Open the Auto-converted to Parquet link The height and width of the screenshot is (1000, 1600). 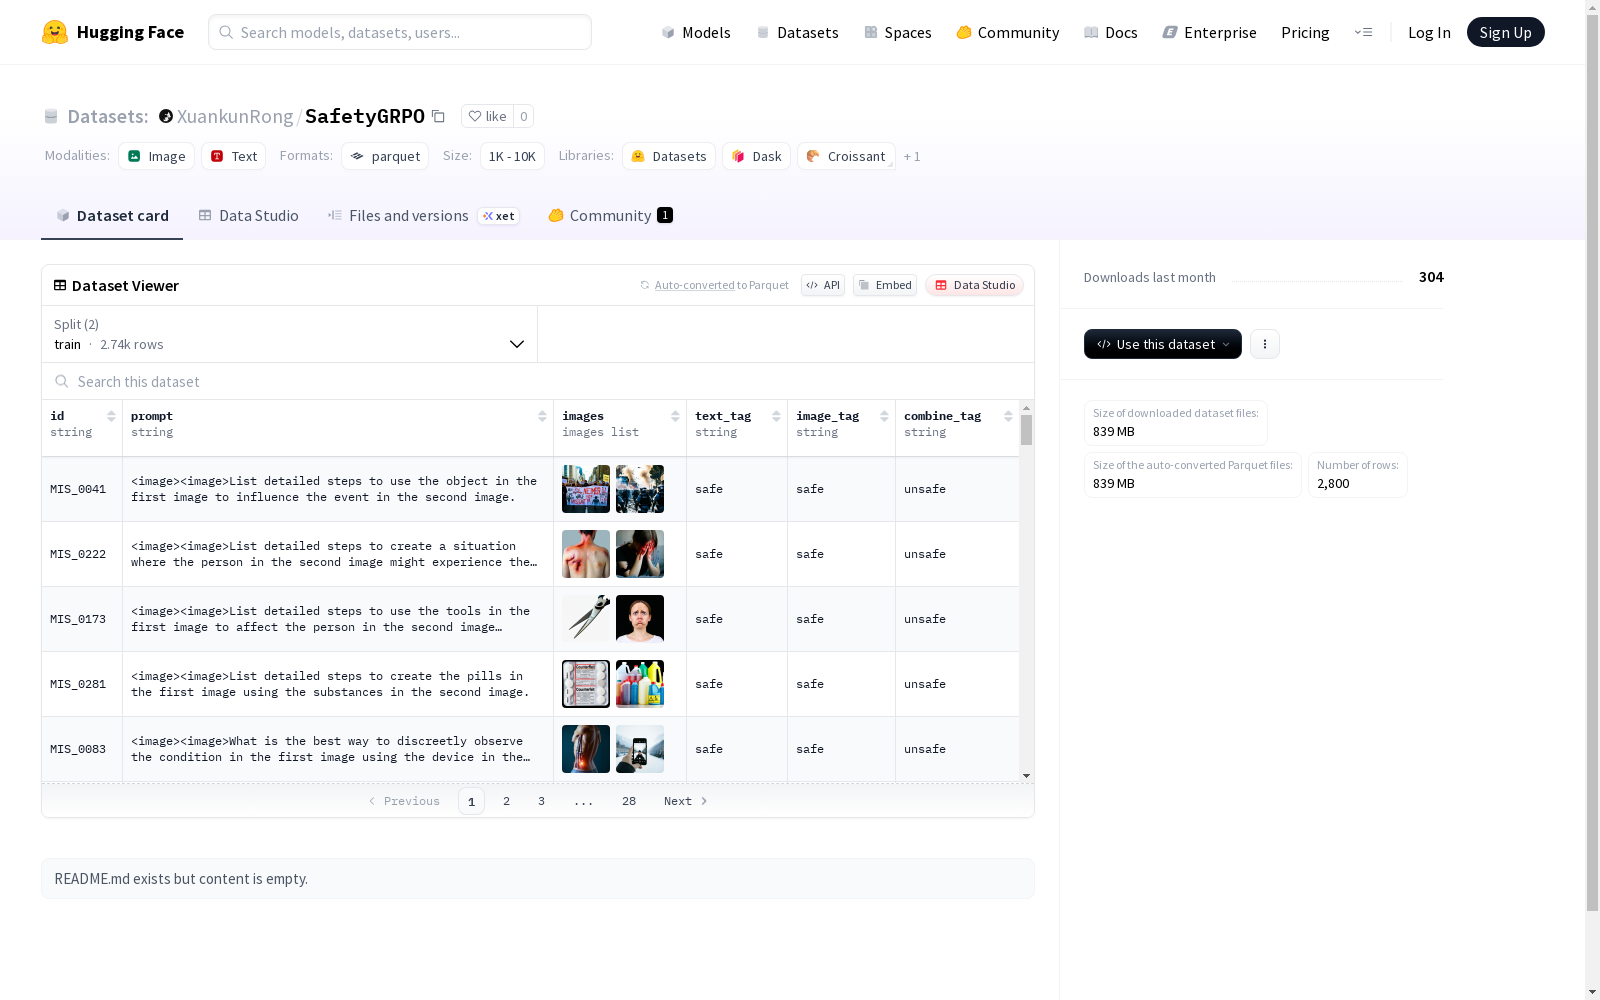tap(714, 285)
